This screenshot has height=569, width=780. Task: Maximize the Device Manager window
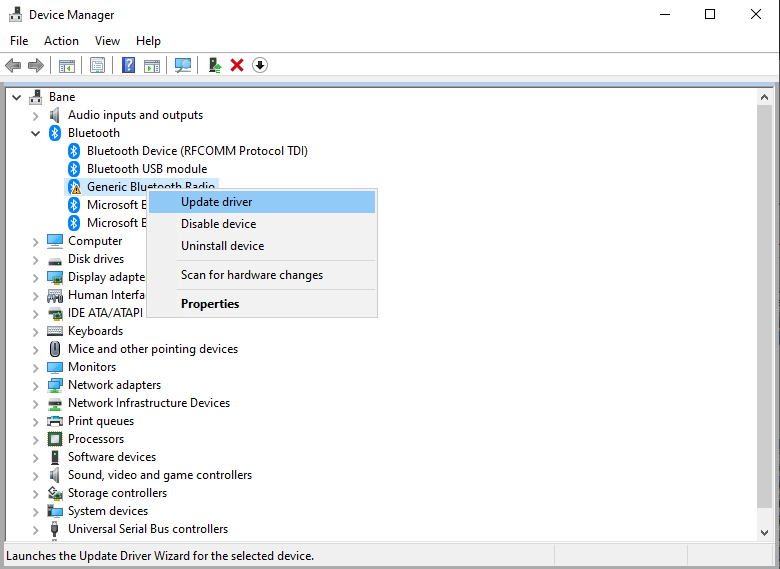710,14
